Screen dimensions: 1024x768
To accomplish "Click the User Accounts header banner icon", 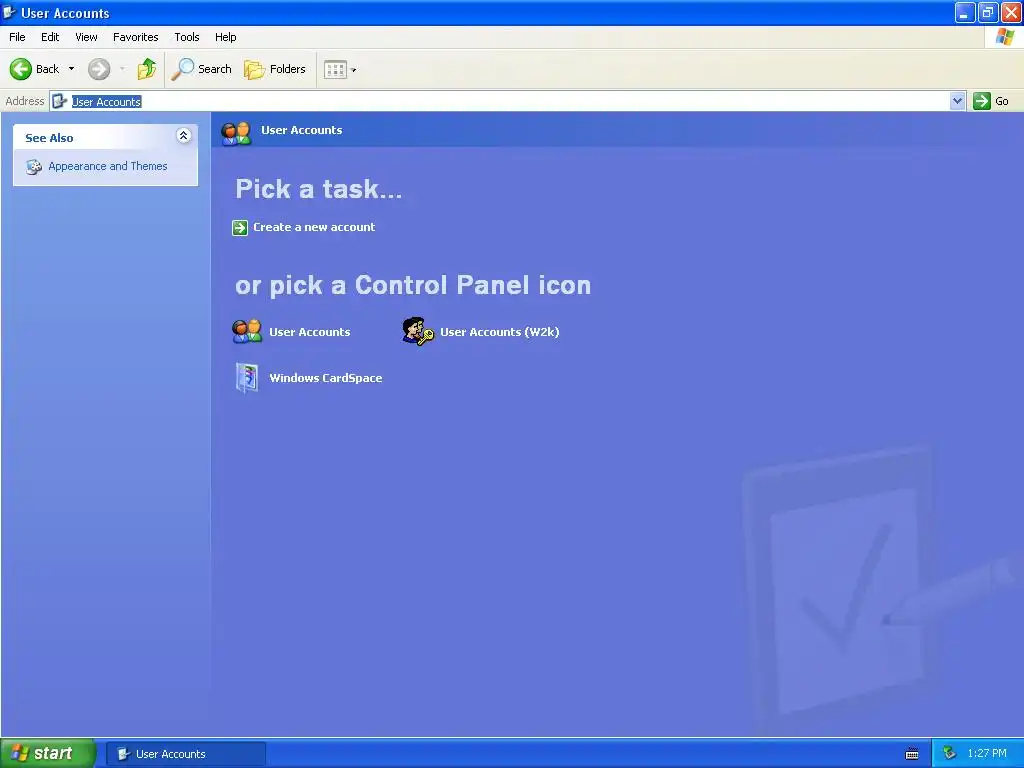I will (x=236, y=133).
